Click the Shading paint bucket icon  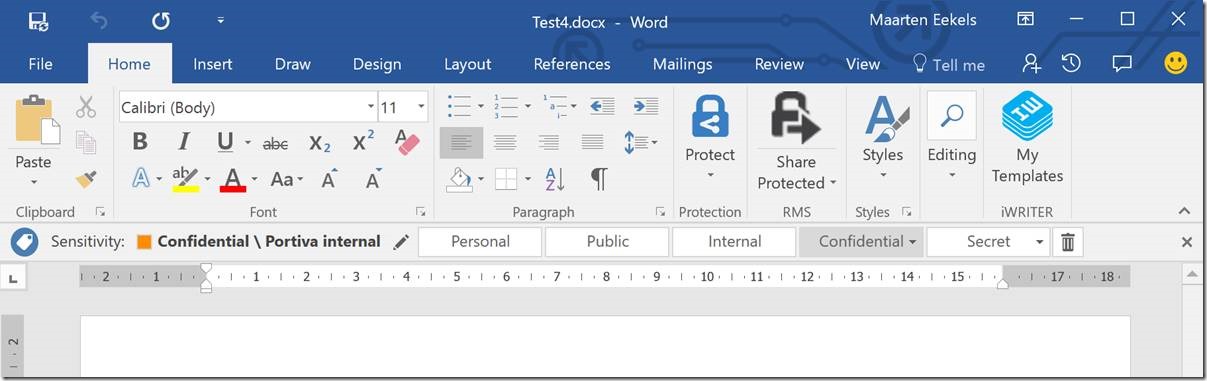pyautogui.click(x=459, y=179)
